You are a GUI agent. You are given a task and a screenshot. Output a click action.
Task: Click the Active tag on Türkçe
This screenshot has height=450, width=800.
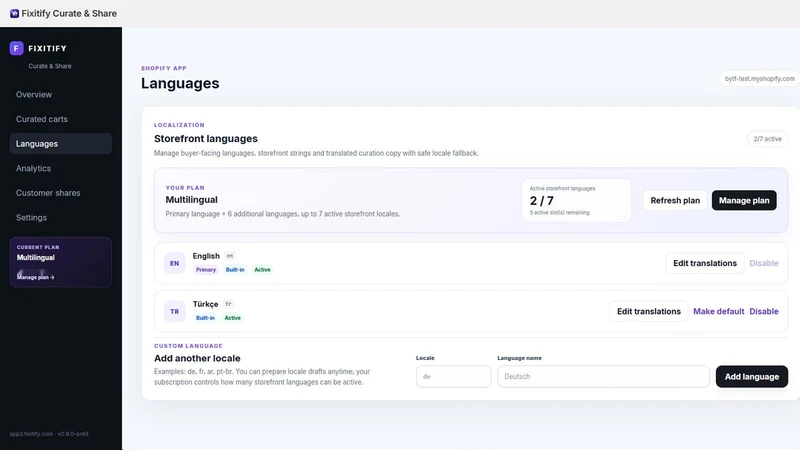(x=232, y=318)
